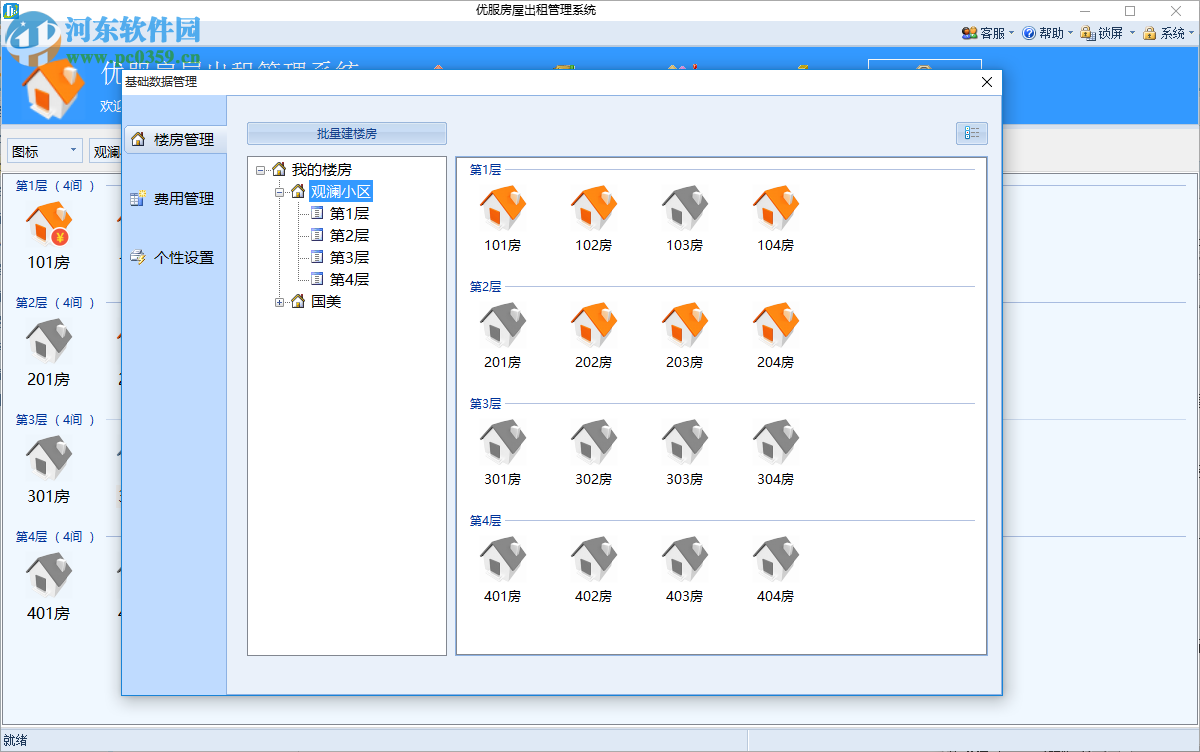Click 第1层 group header in room panel
This screenshot has height=752, width=1200.
click(485, 170)
